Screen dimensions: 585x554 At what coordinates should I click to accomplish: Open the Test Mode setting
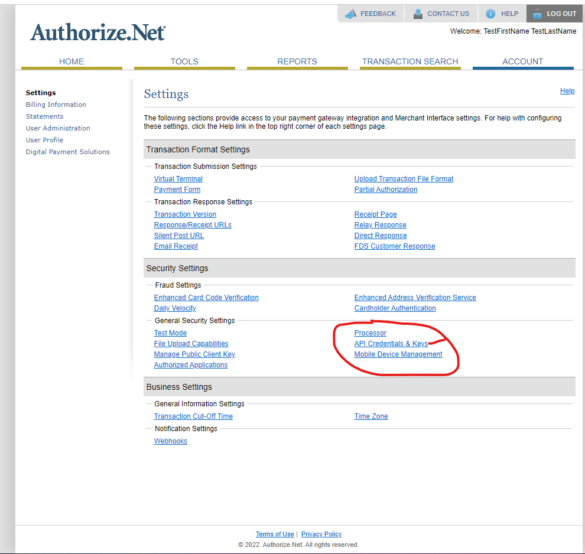[170, 333]
